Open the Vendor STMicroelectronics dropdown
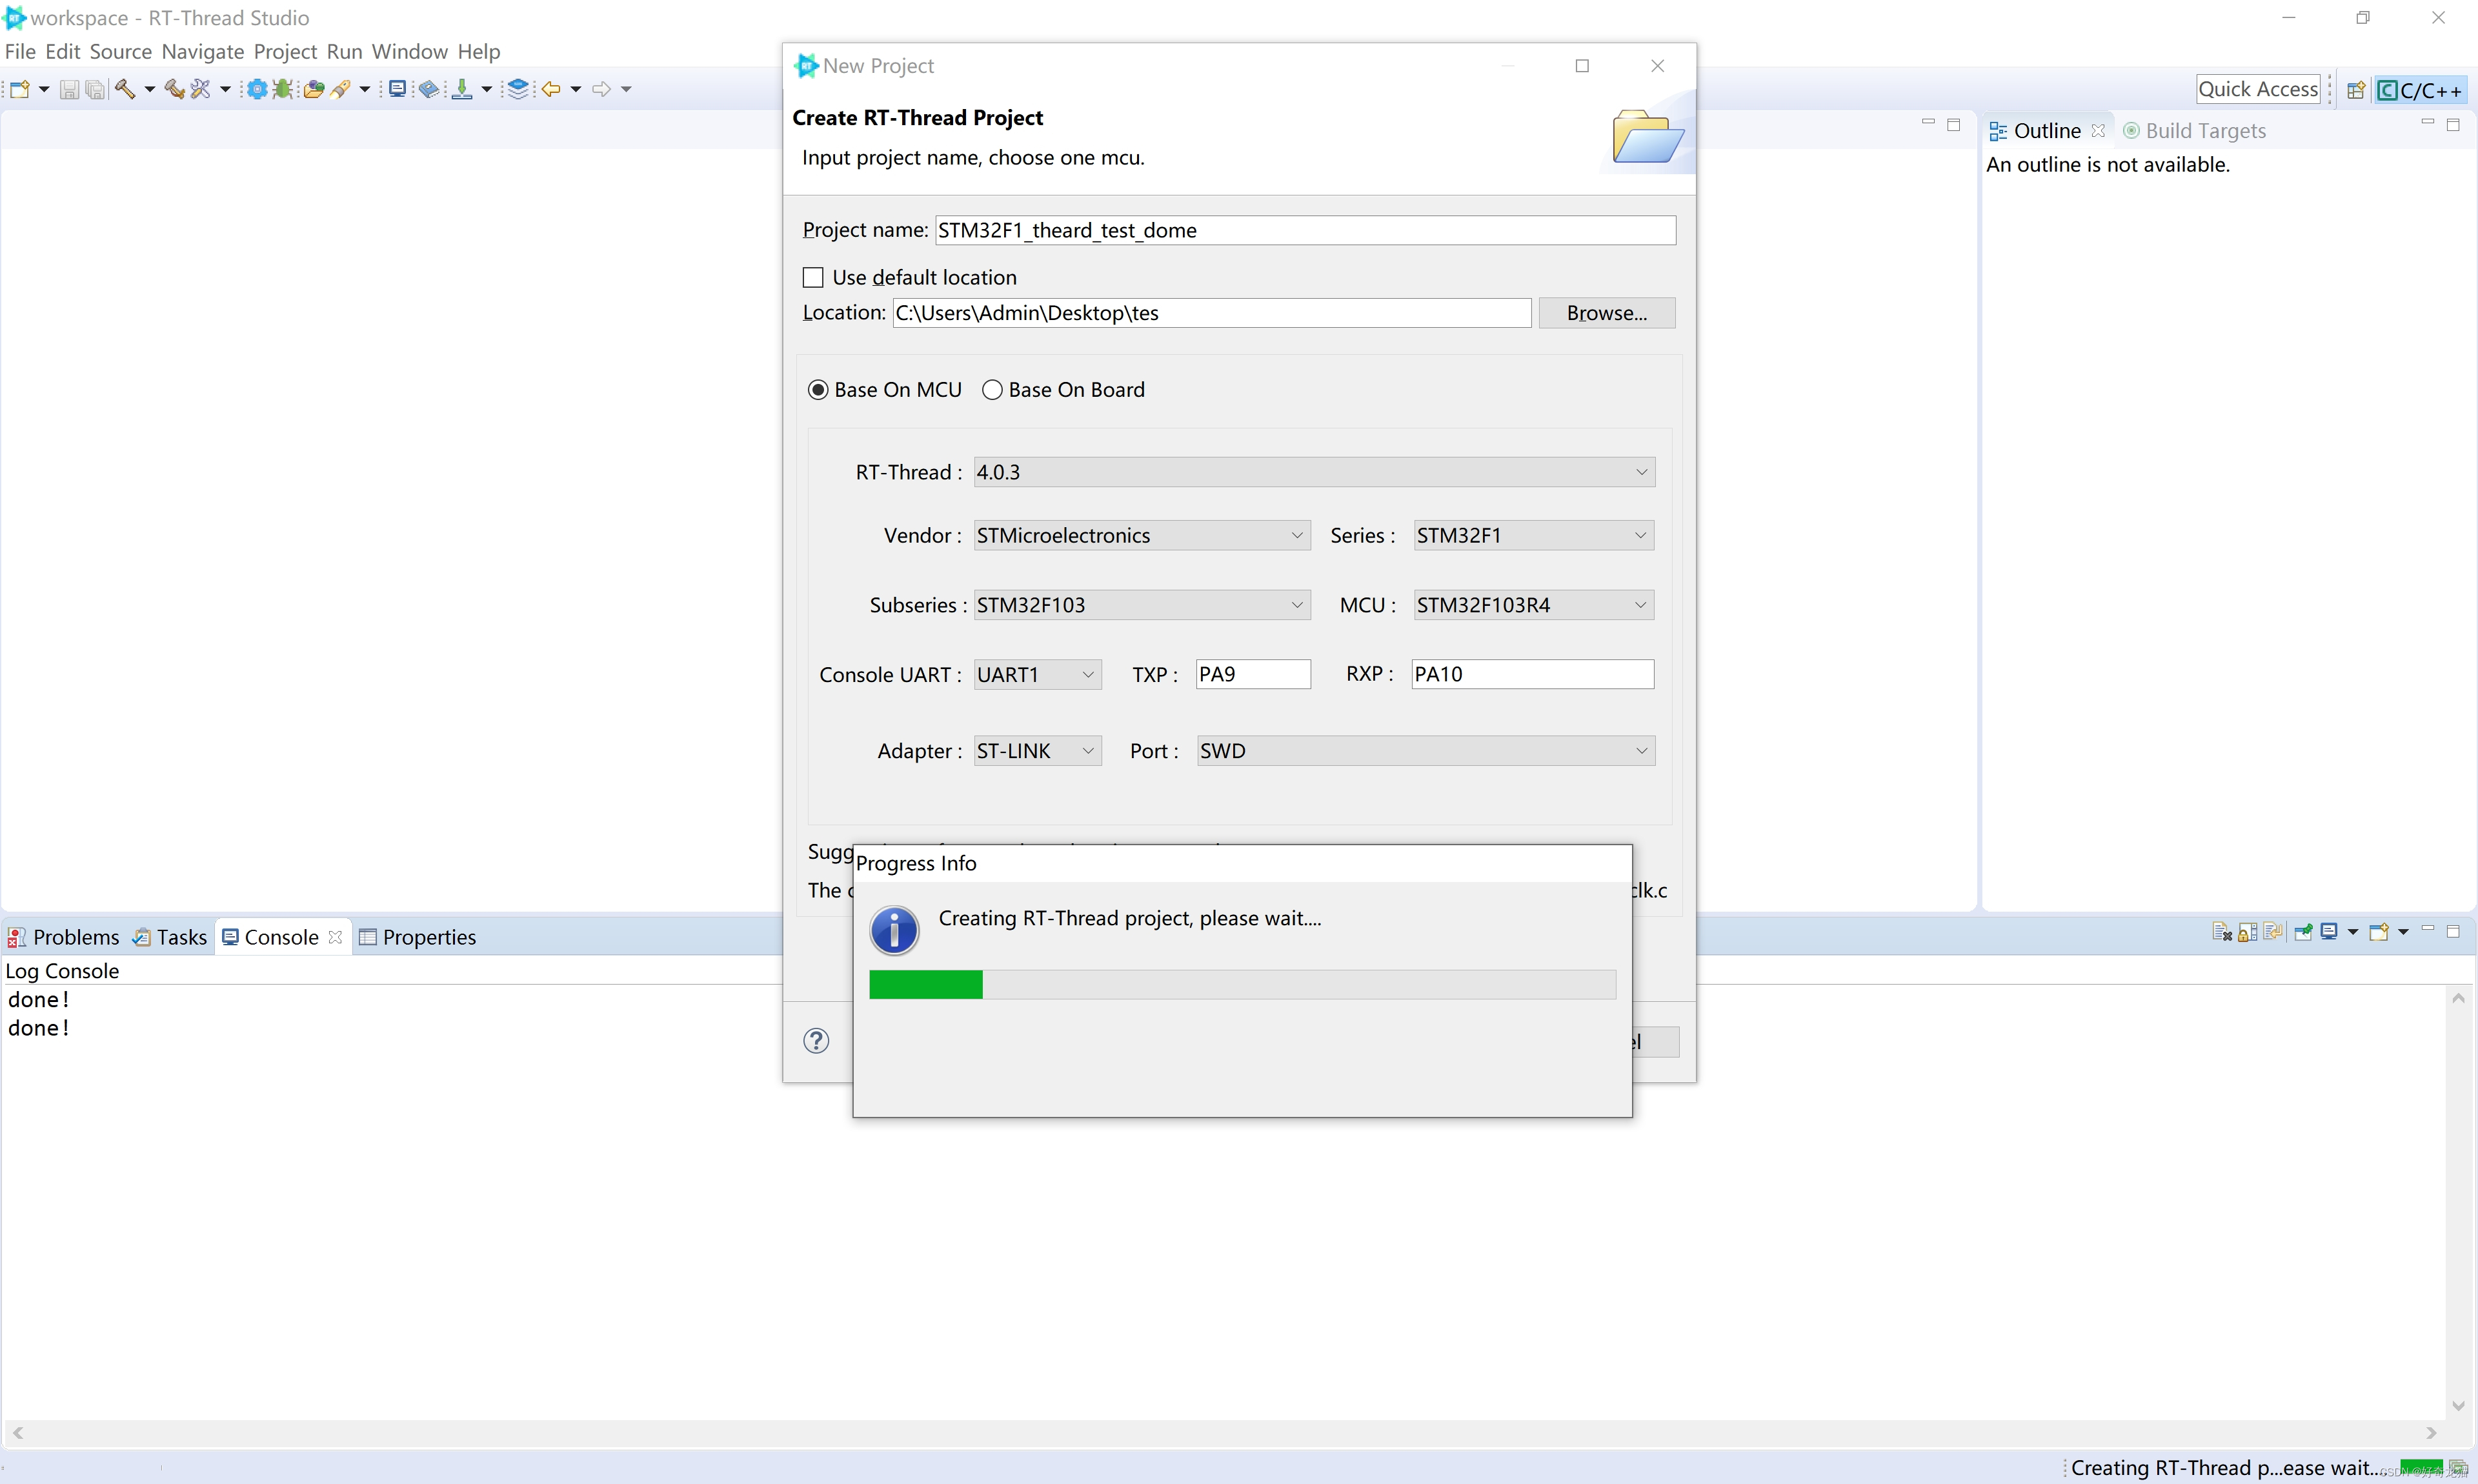 (x=1142, y=536)
